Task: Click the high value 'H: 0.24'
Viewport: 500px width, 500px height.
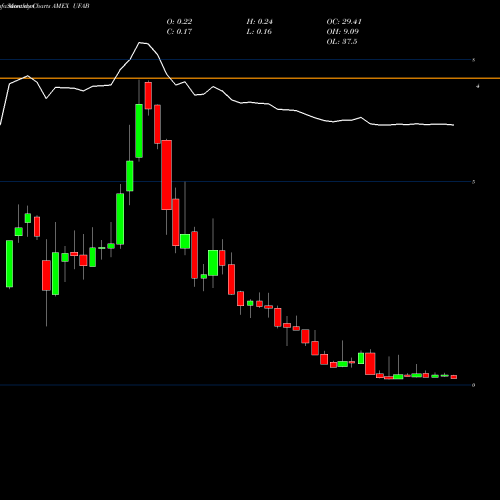Action: (x=259, y=22)
